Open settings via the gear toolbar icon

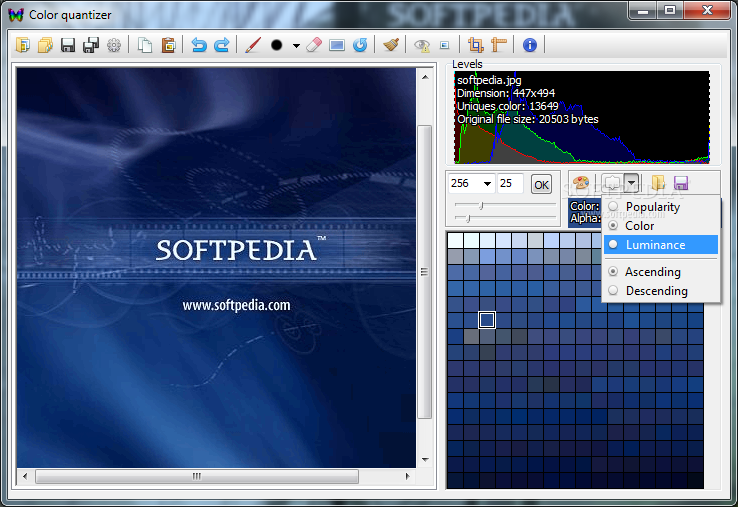114,45
